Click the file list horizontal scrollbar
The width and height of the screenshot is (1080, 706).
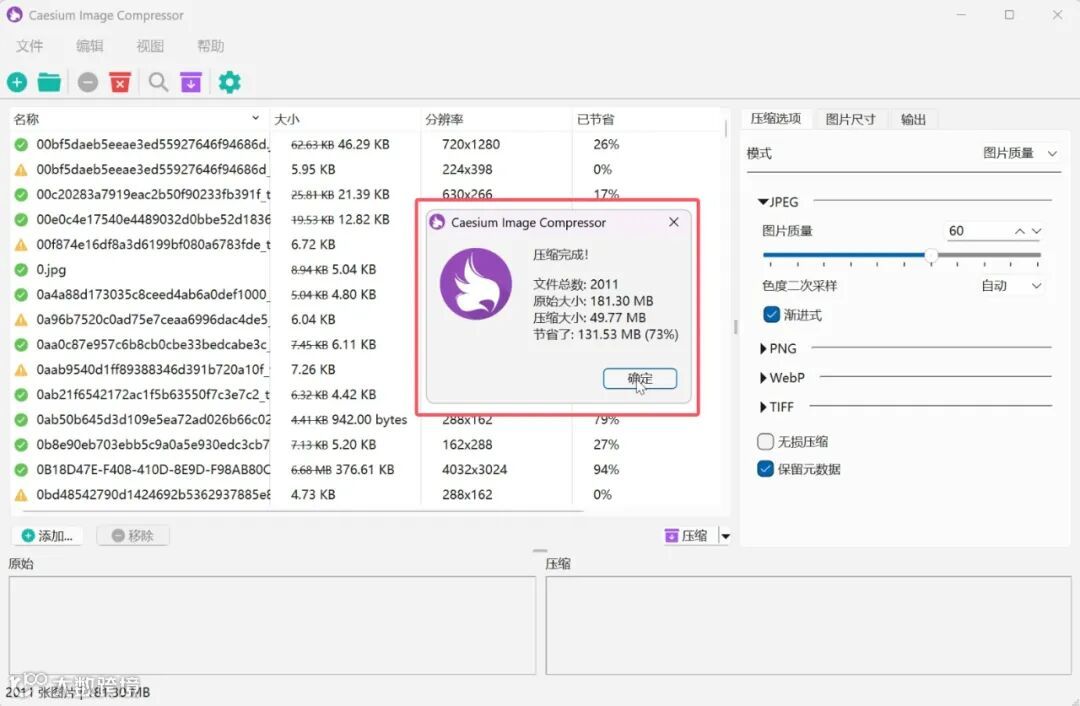[303, 511]
